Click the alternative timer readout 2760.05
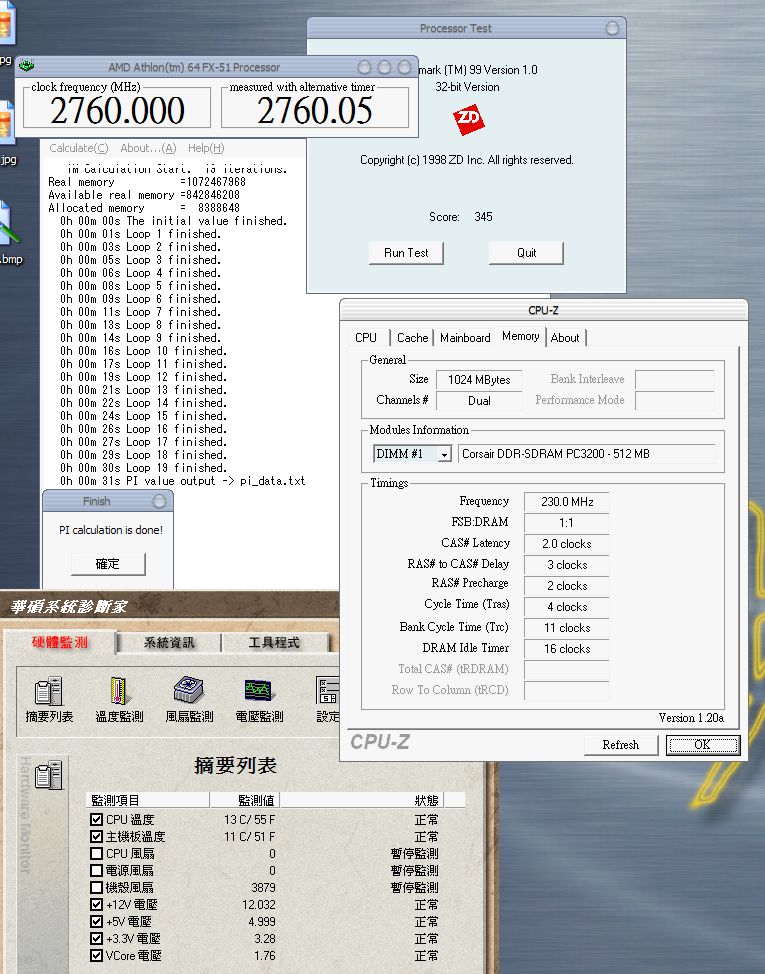 [x=315, y=111]
